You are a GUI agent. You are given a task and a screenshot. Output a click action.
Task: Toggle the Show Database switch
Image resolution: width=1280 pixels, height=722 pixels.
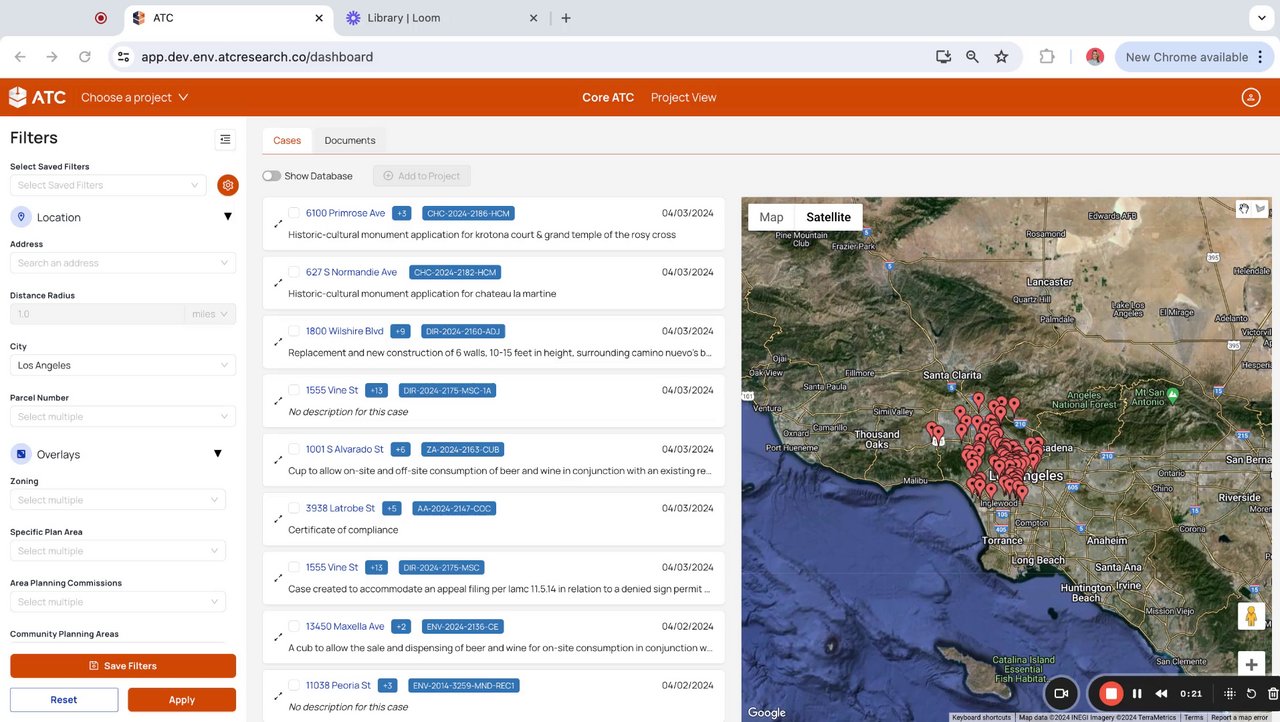(271, 176)
